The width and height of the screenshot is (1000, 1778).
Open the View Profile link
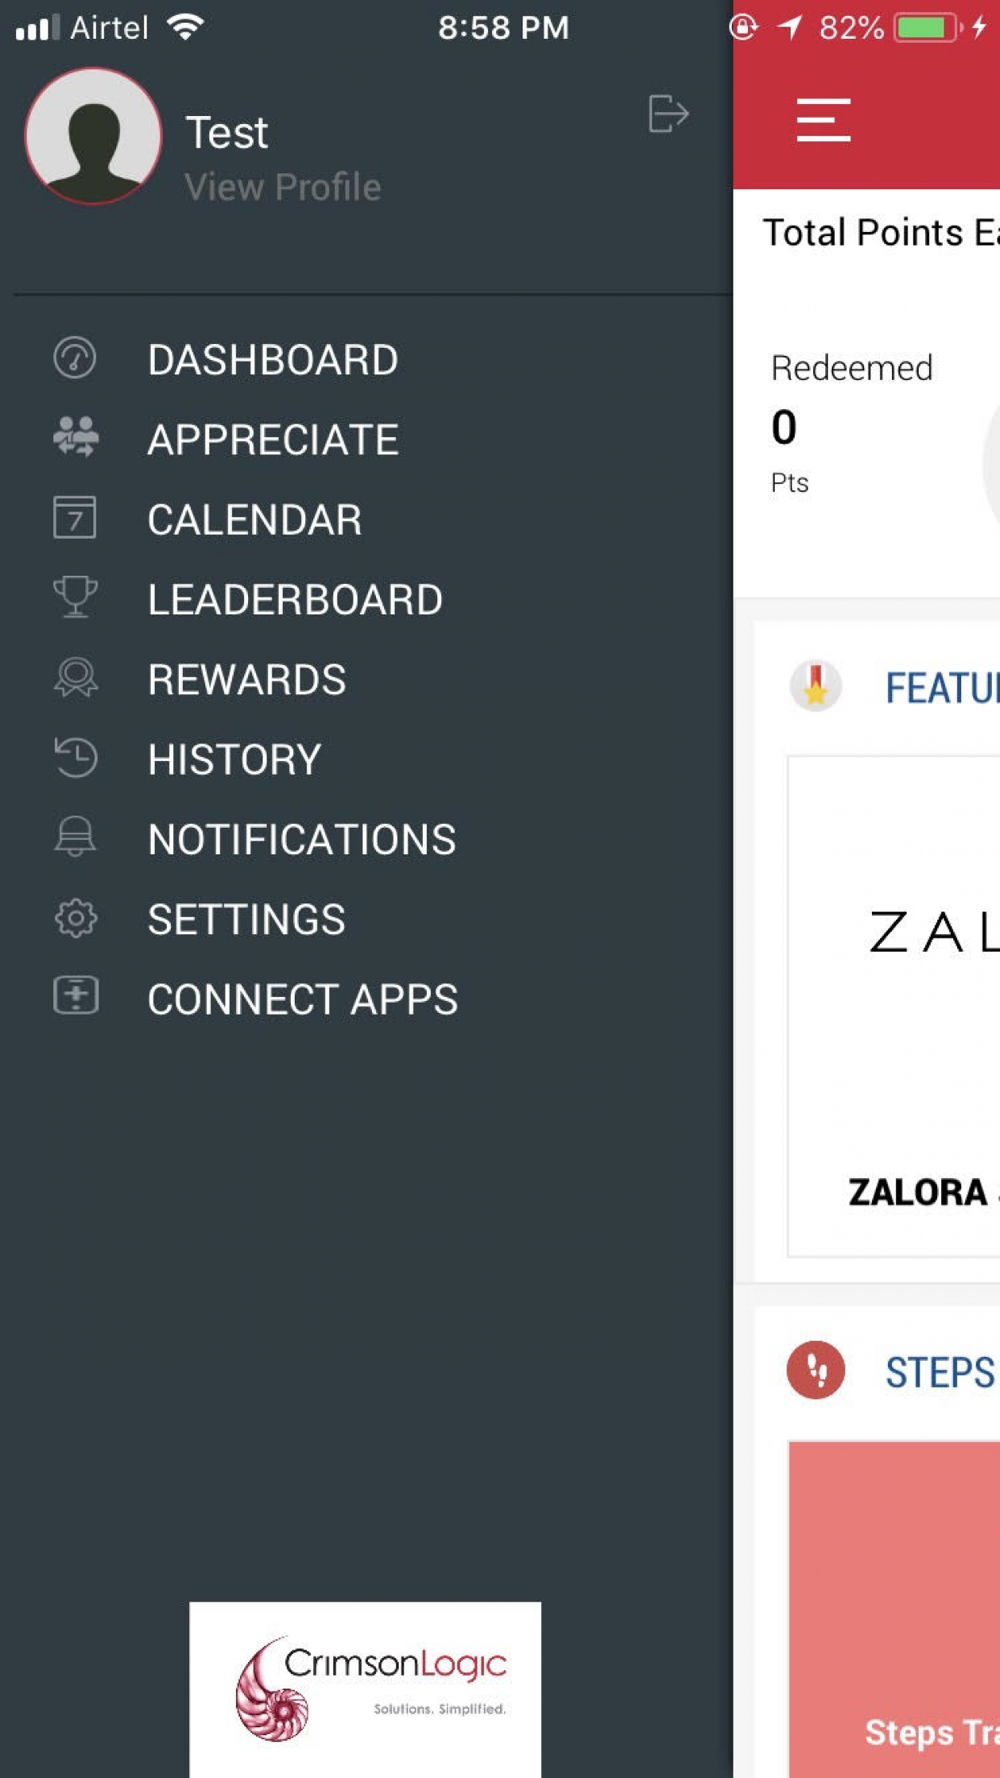click(283, 187)
